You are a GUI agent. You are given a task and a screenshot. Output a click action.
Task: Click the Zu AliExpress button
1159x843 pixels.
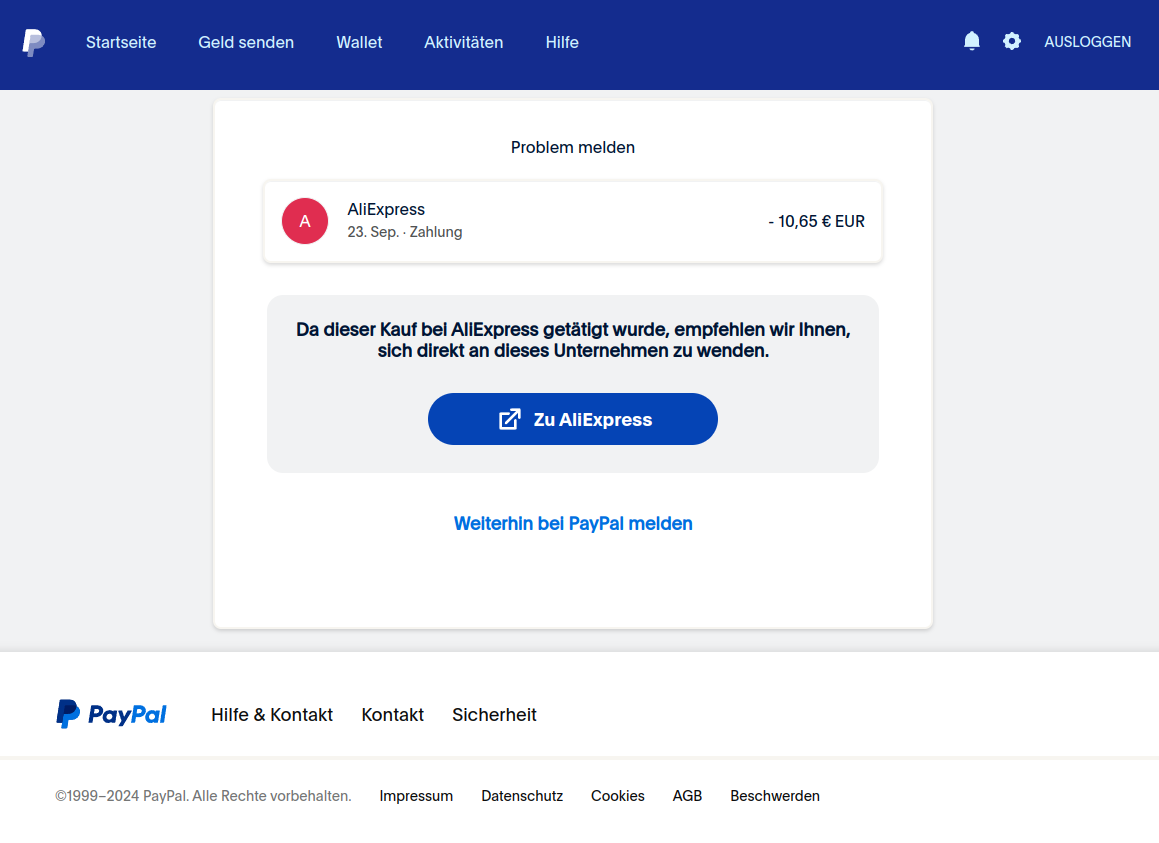(x=573, y=419)
